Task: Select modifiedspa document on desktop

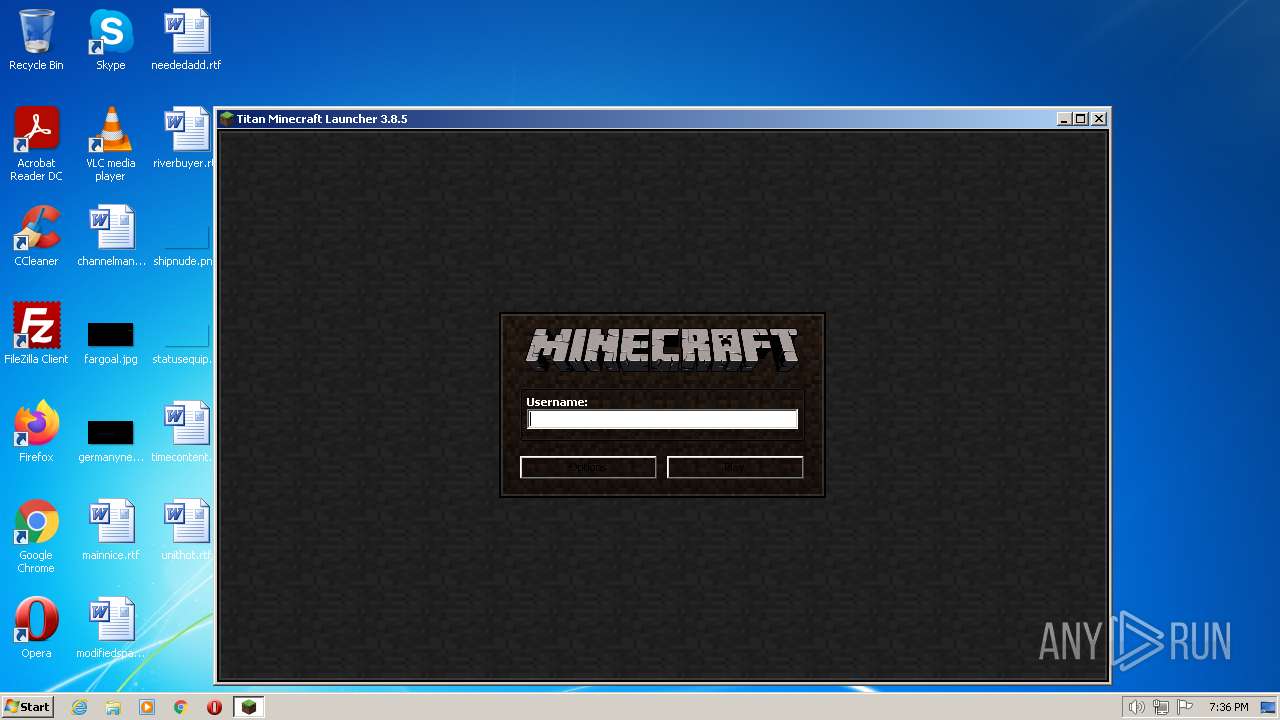Action: click(111, 628)
